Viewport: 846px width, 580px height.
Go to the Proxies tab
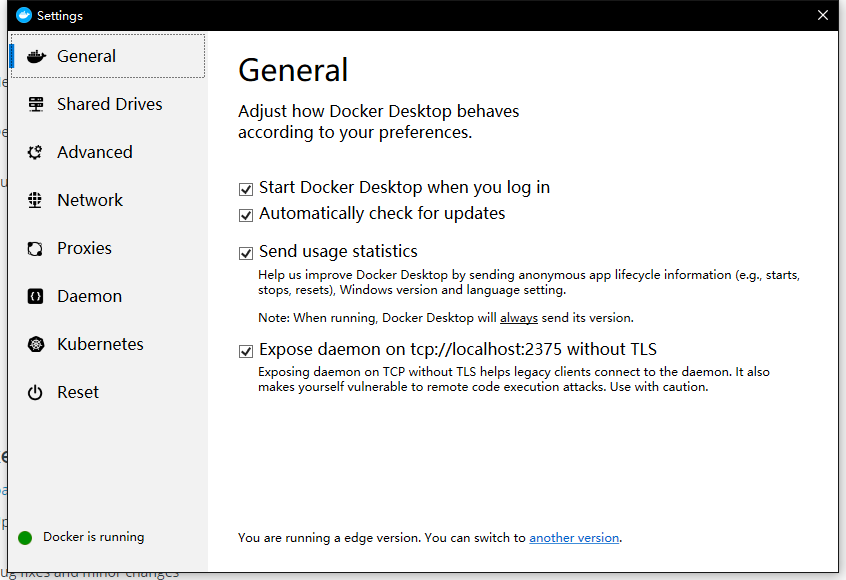(108, 248)
